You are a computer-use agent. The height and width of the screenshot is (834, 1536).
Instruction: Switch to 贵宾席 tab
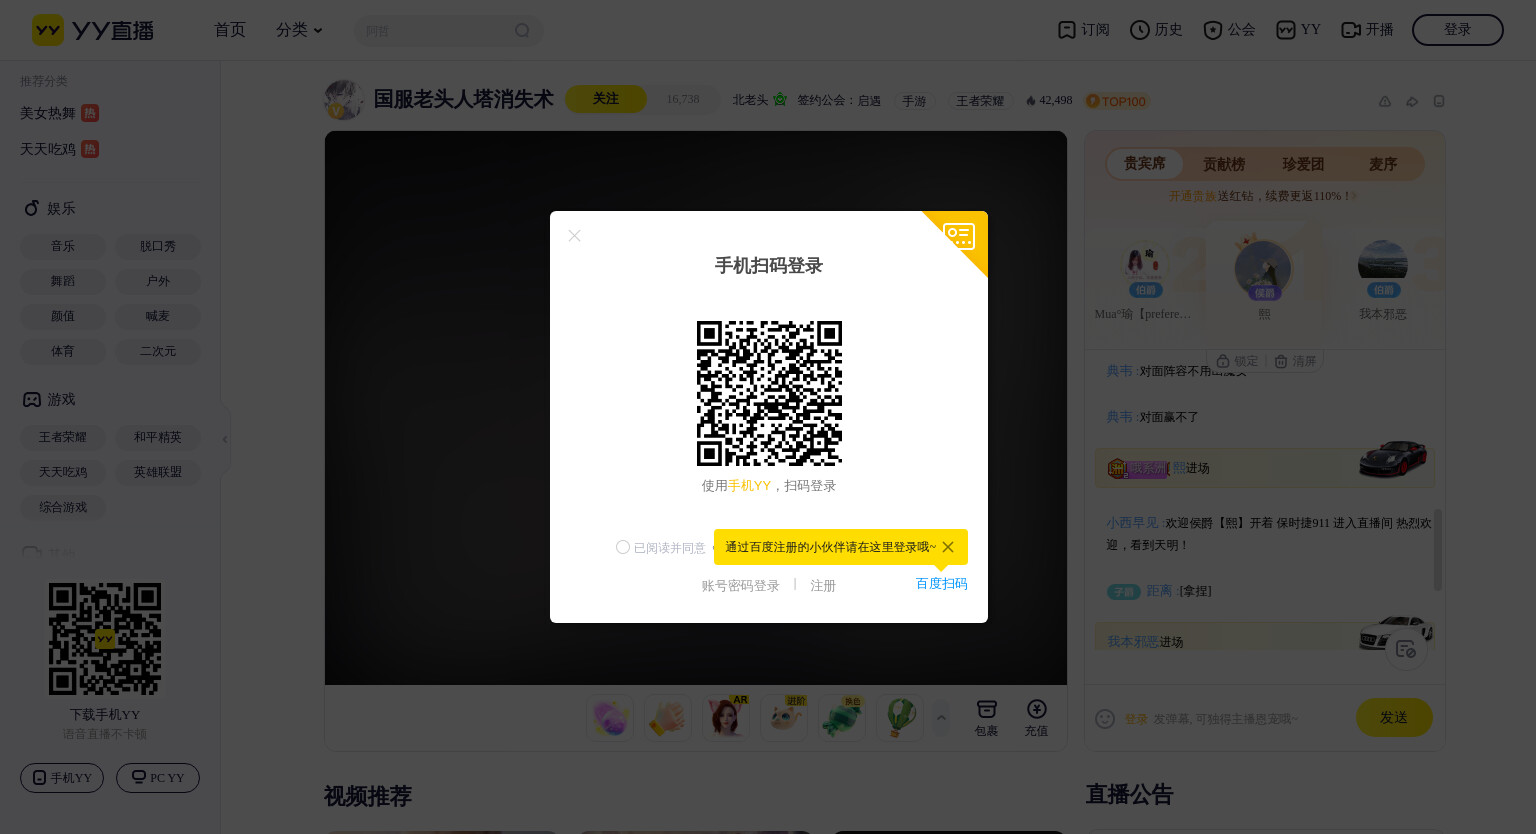pos(1145,163)
